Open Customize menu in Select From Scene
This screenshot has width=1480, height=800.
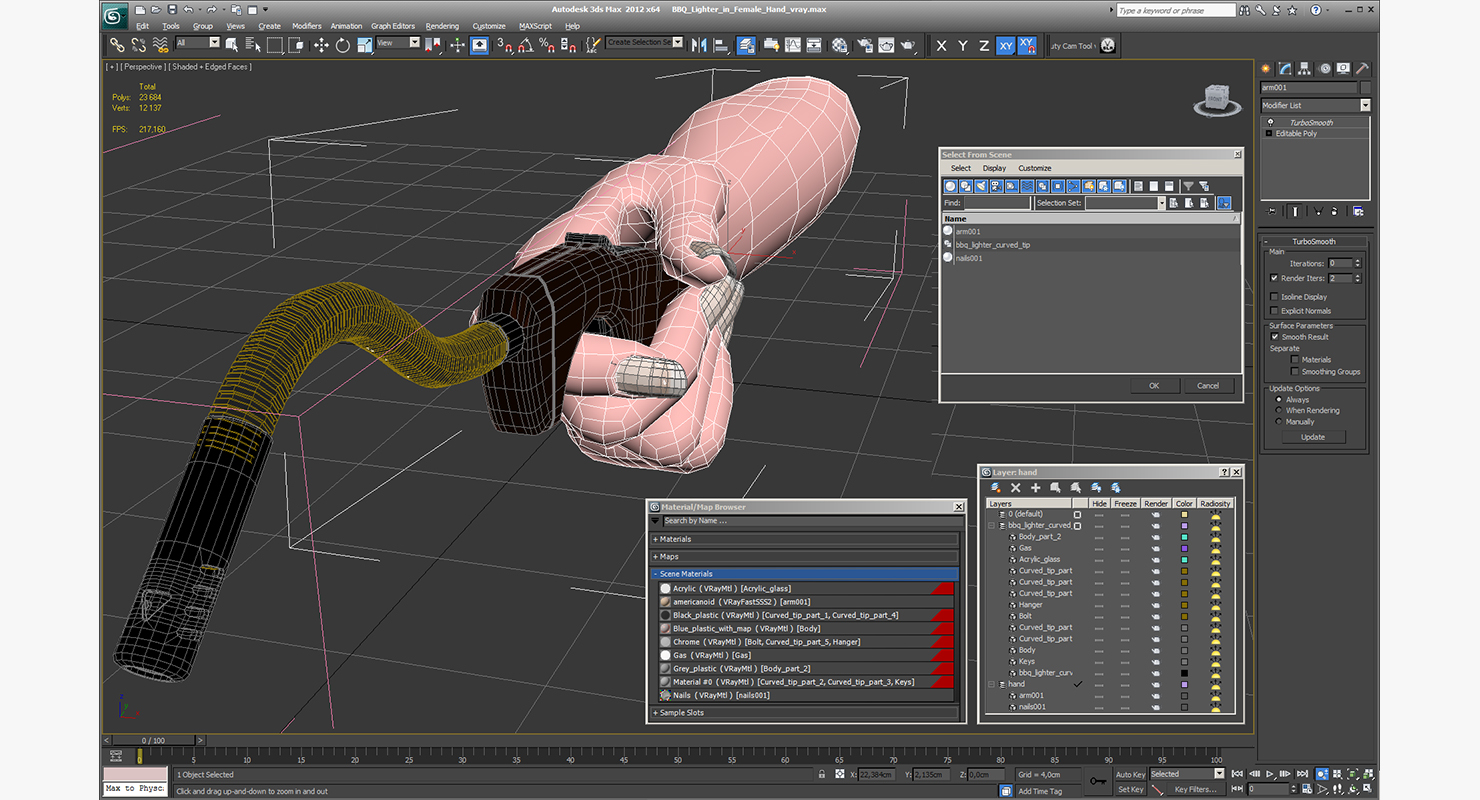click(1035, 168)
